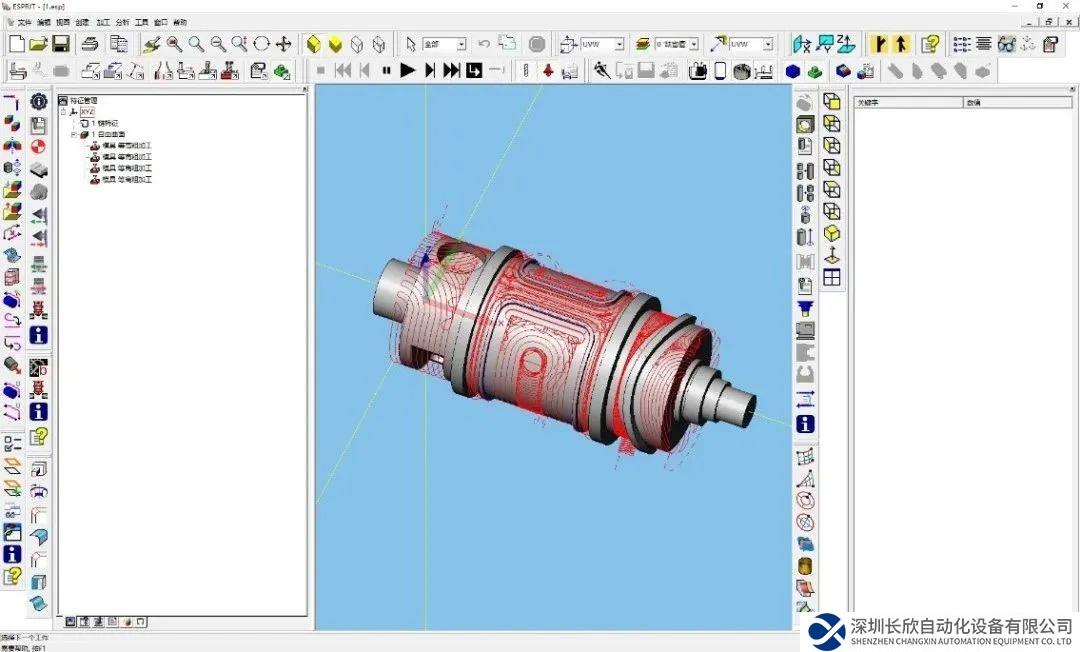Select the XYZ node in feature tree

(88, 112)
